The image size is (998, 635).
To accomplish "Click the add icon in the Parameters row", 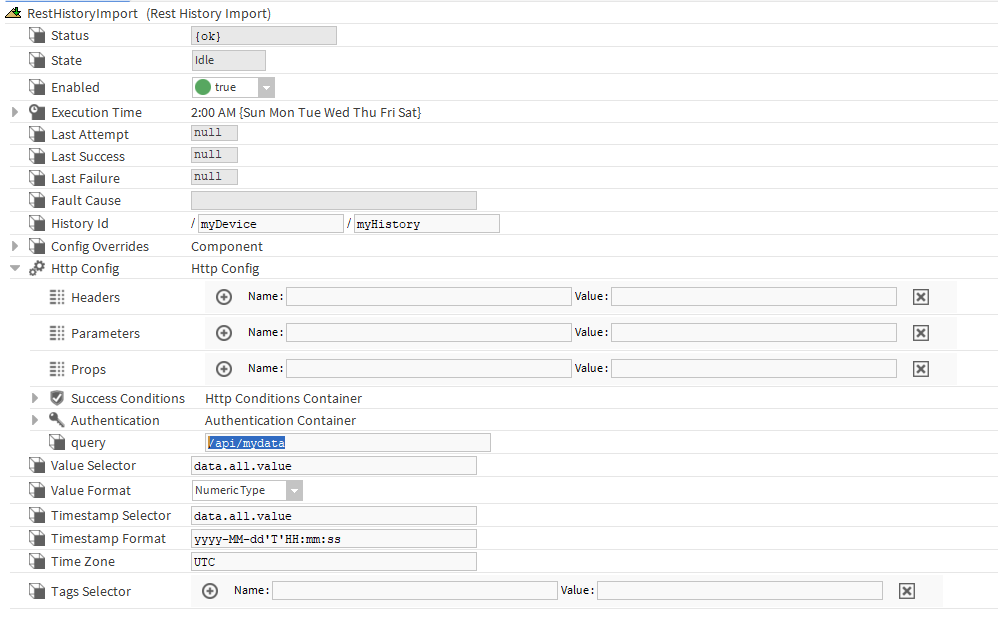I will click(x=224, y=333).
